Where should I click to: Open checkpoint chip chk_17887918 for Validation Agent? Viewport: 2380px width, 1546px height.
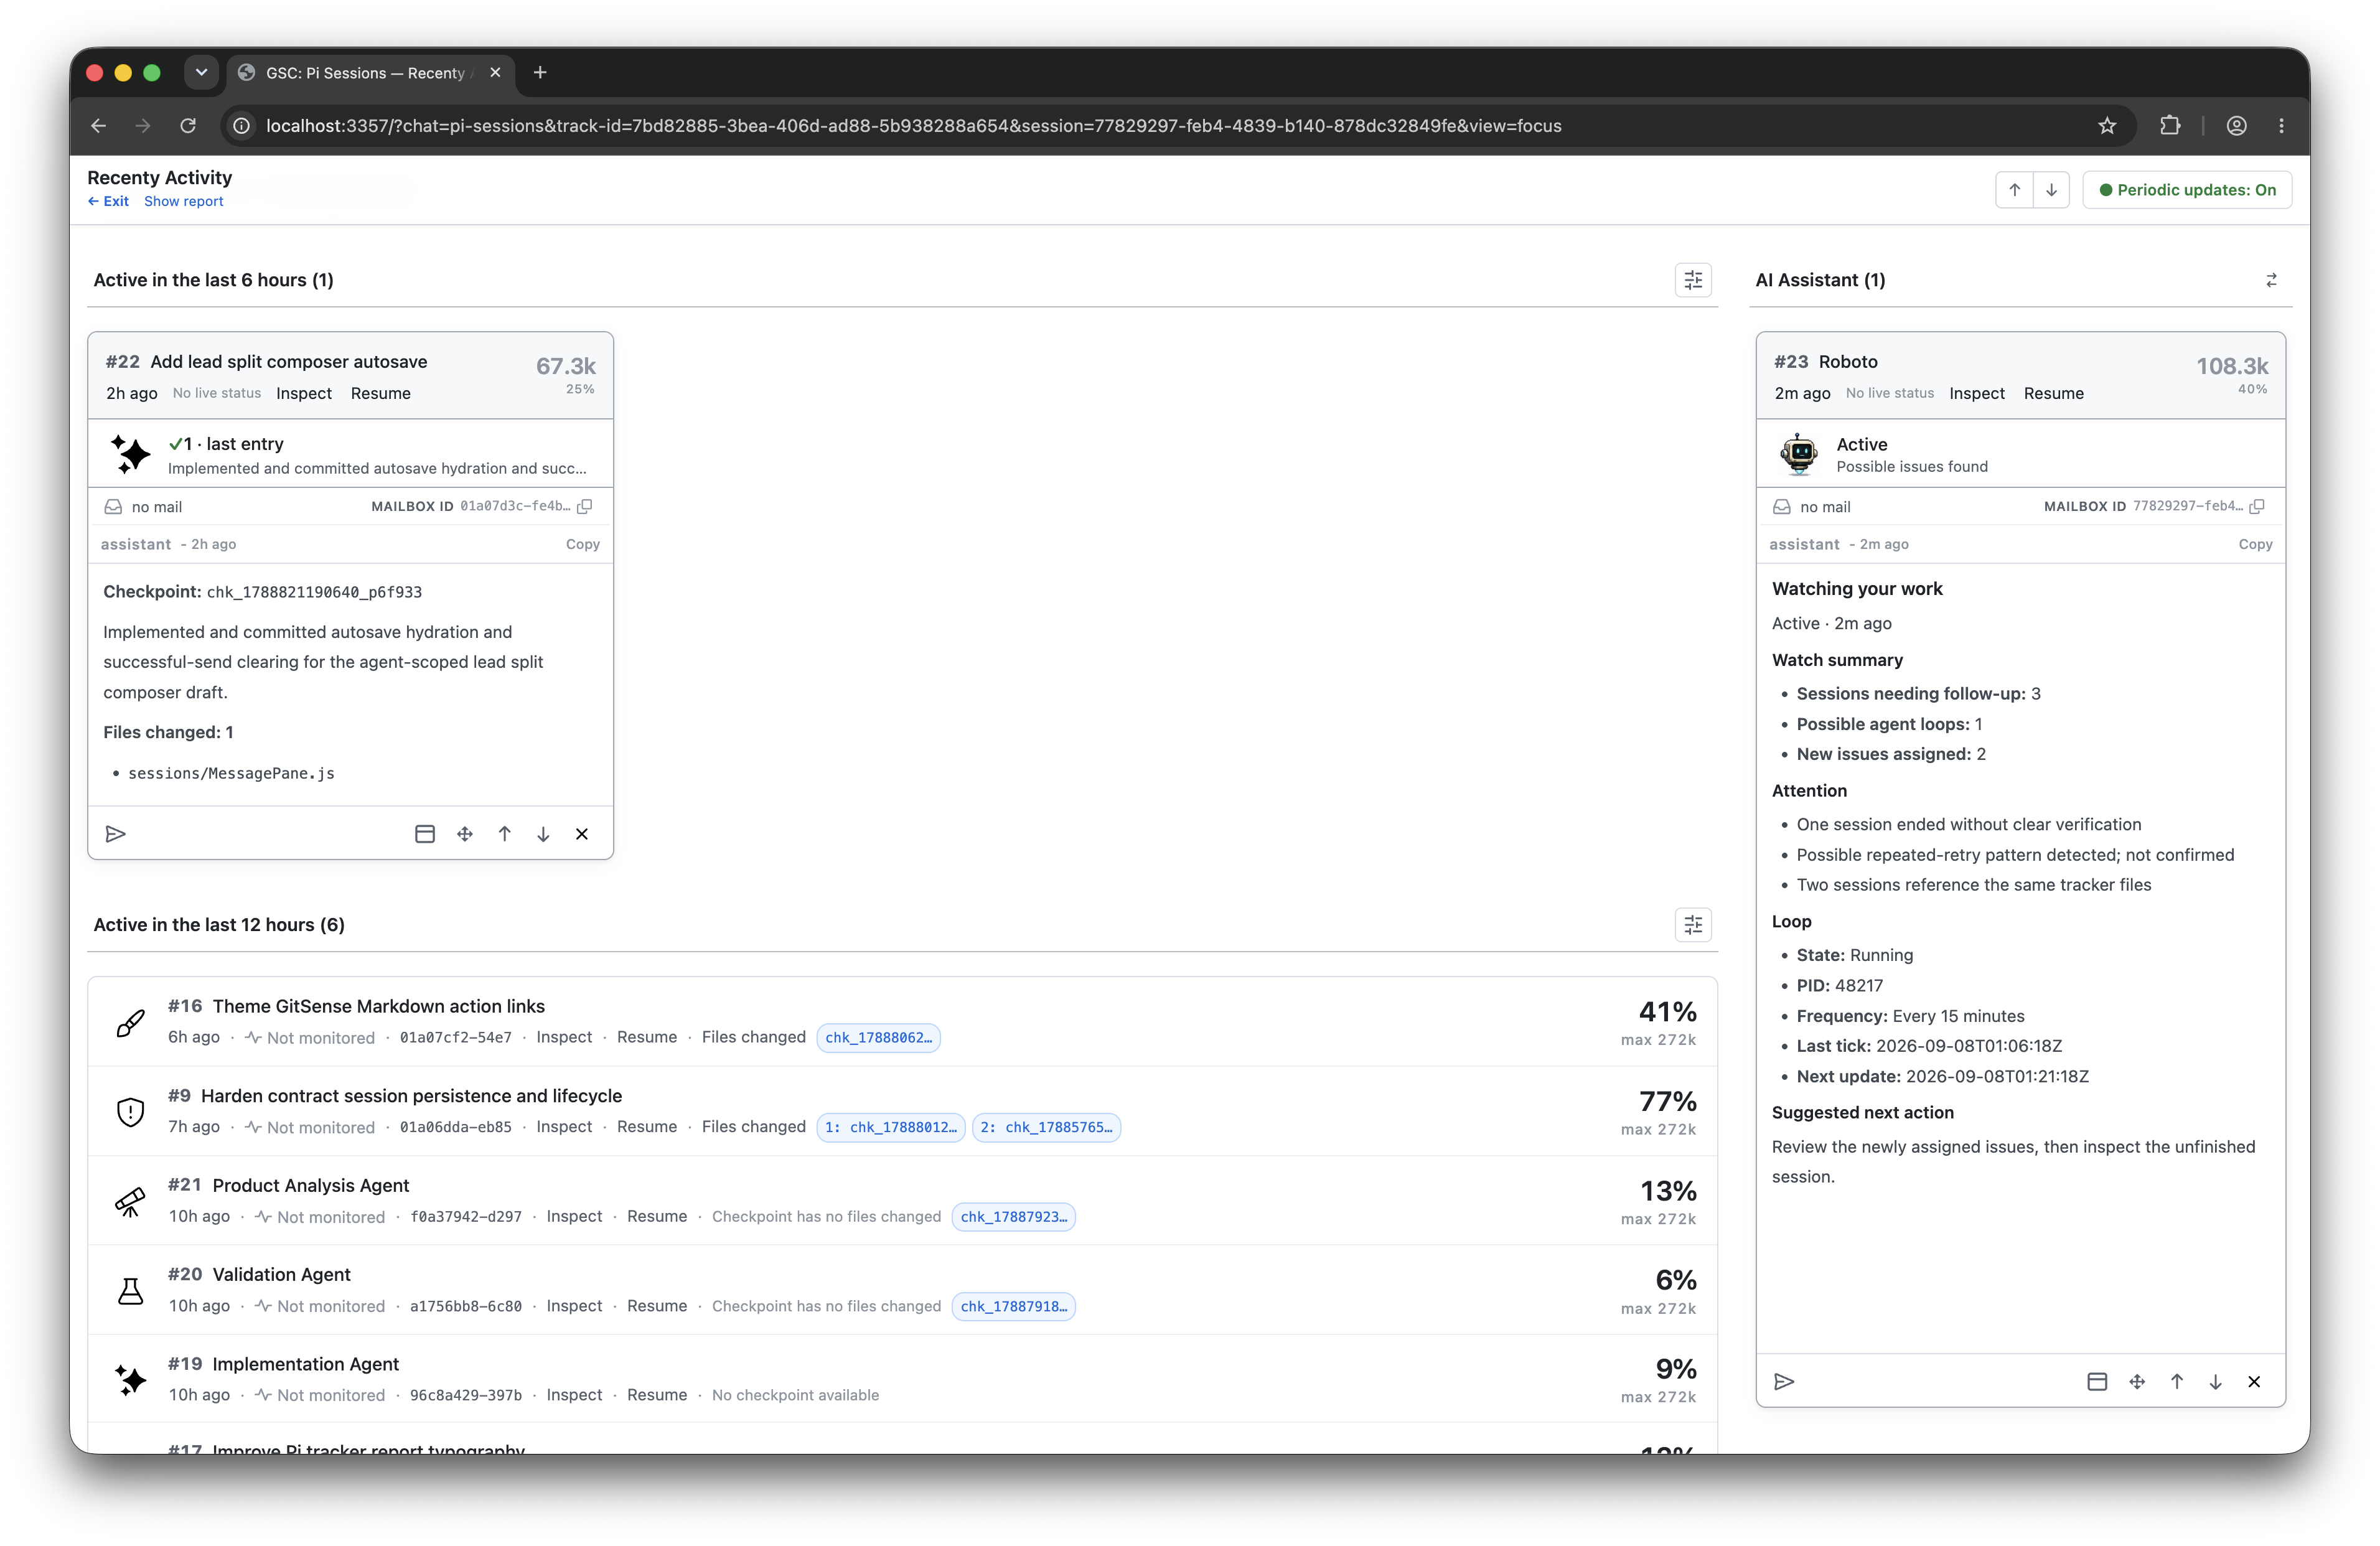click(1013, 1306)
